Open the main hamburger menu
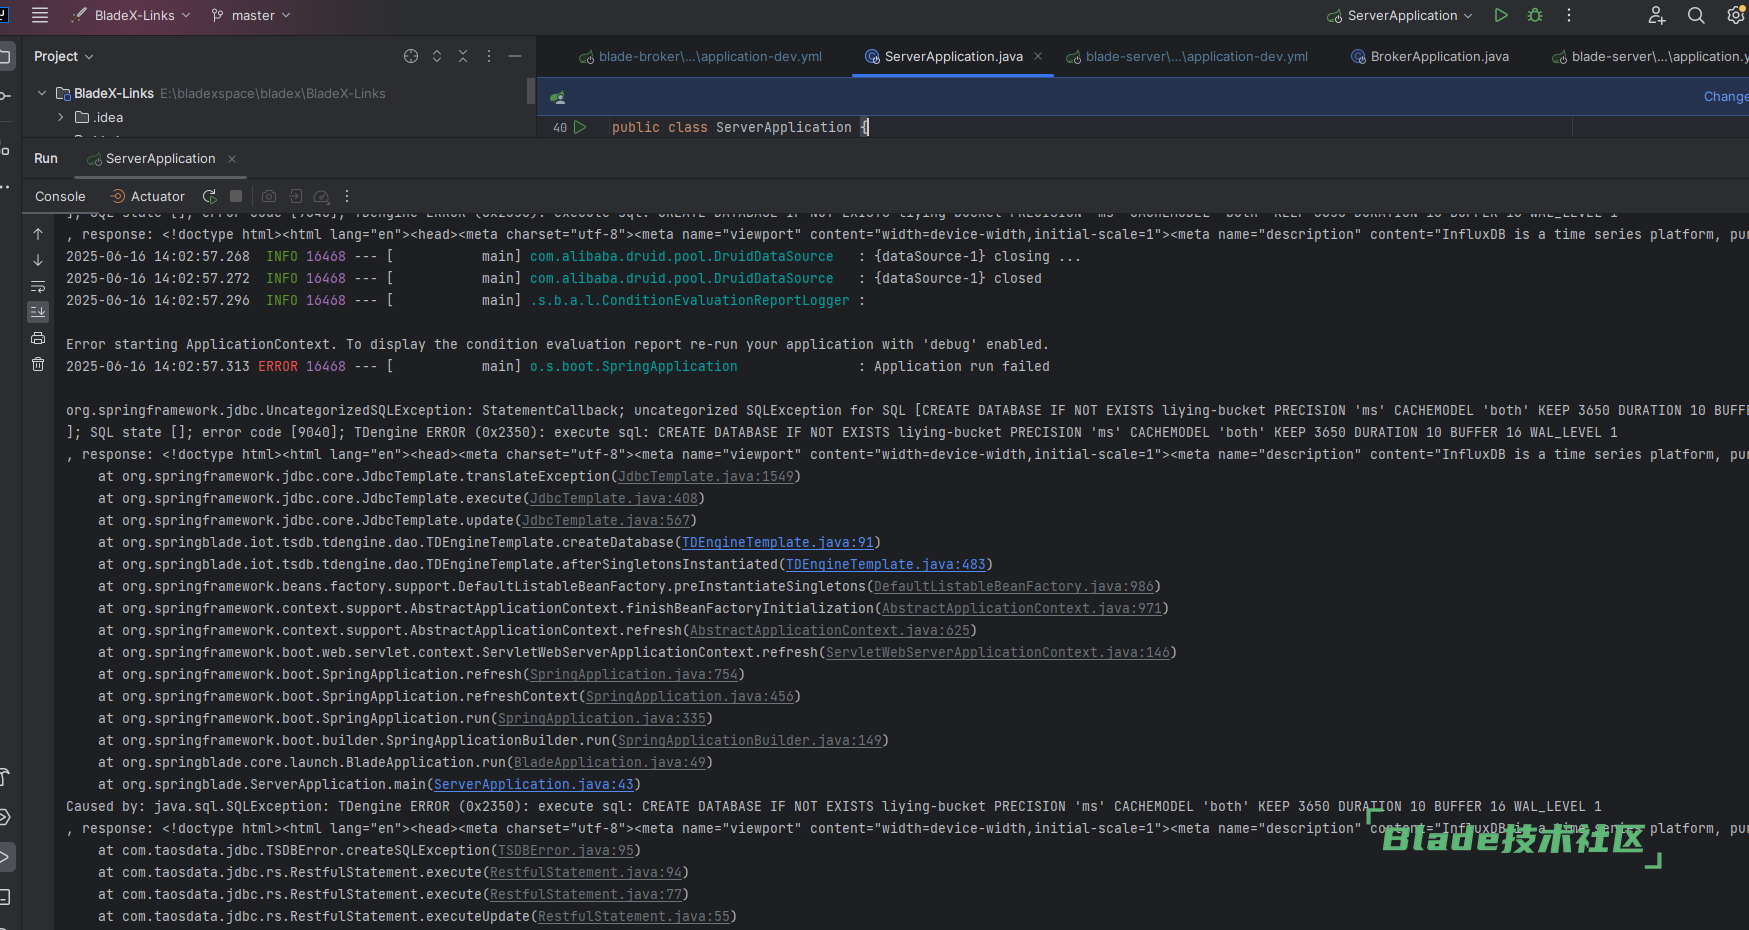The height and width of the screenshot is (930, 1749). (40, 15)
